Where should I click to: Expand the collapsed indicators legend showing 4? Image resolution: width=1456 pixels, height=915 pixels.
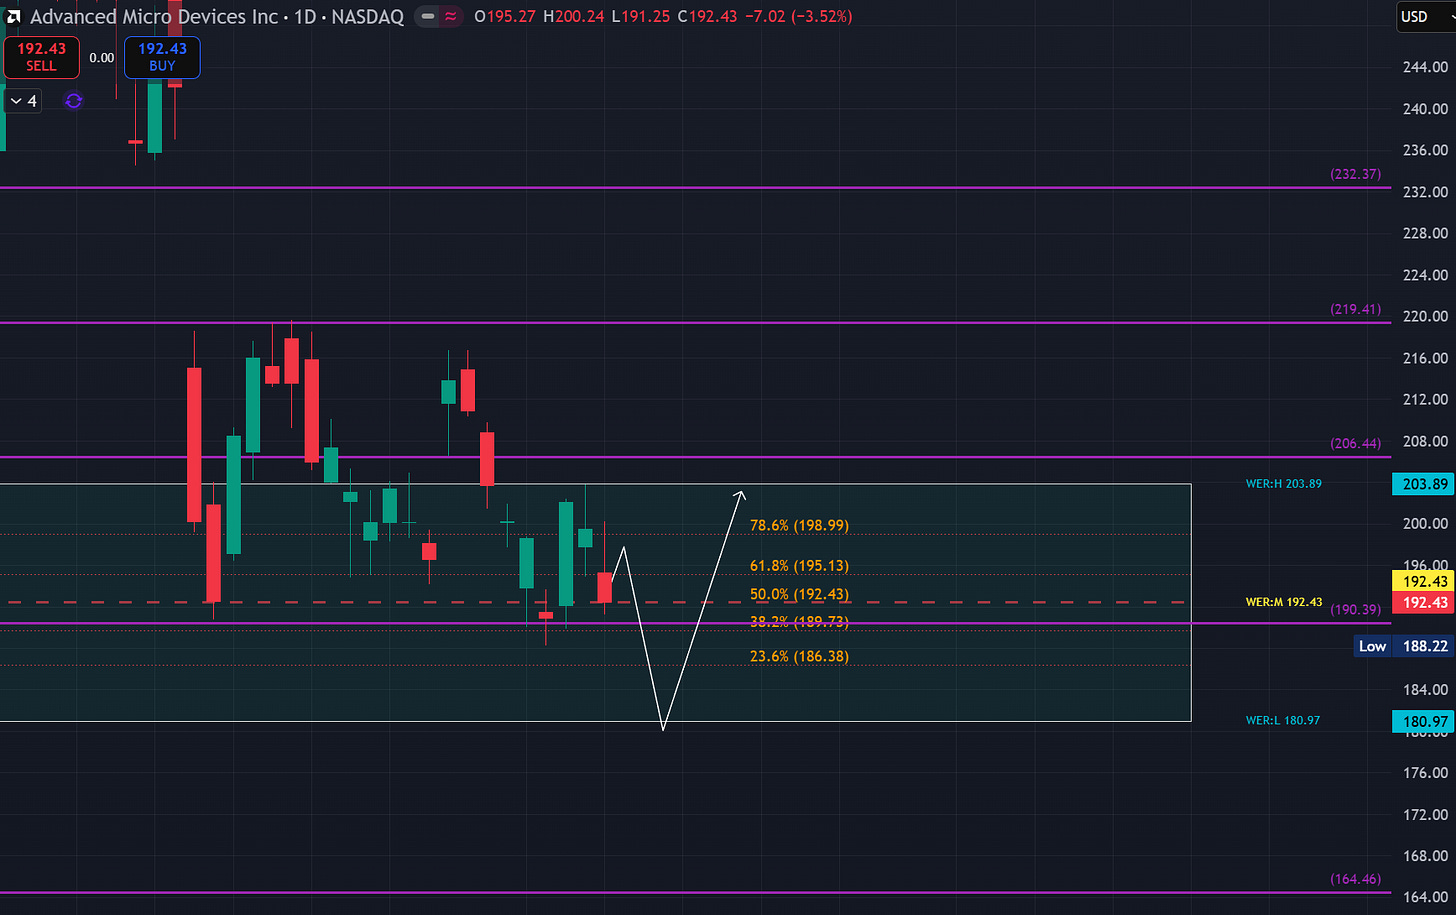point(23,101)
